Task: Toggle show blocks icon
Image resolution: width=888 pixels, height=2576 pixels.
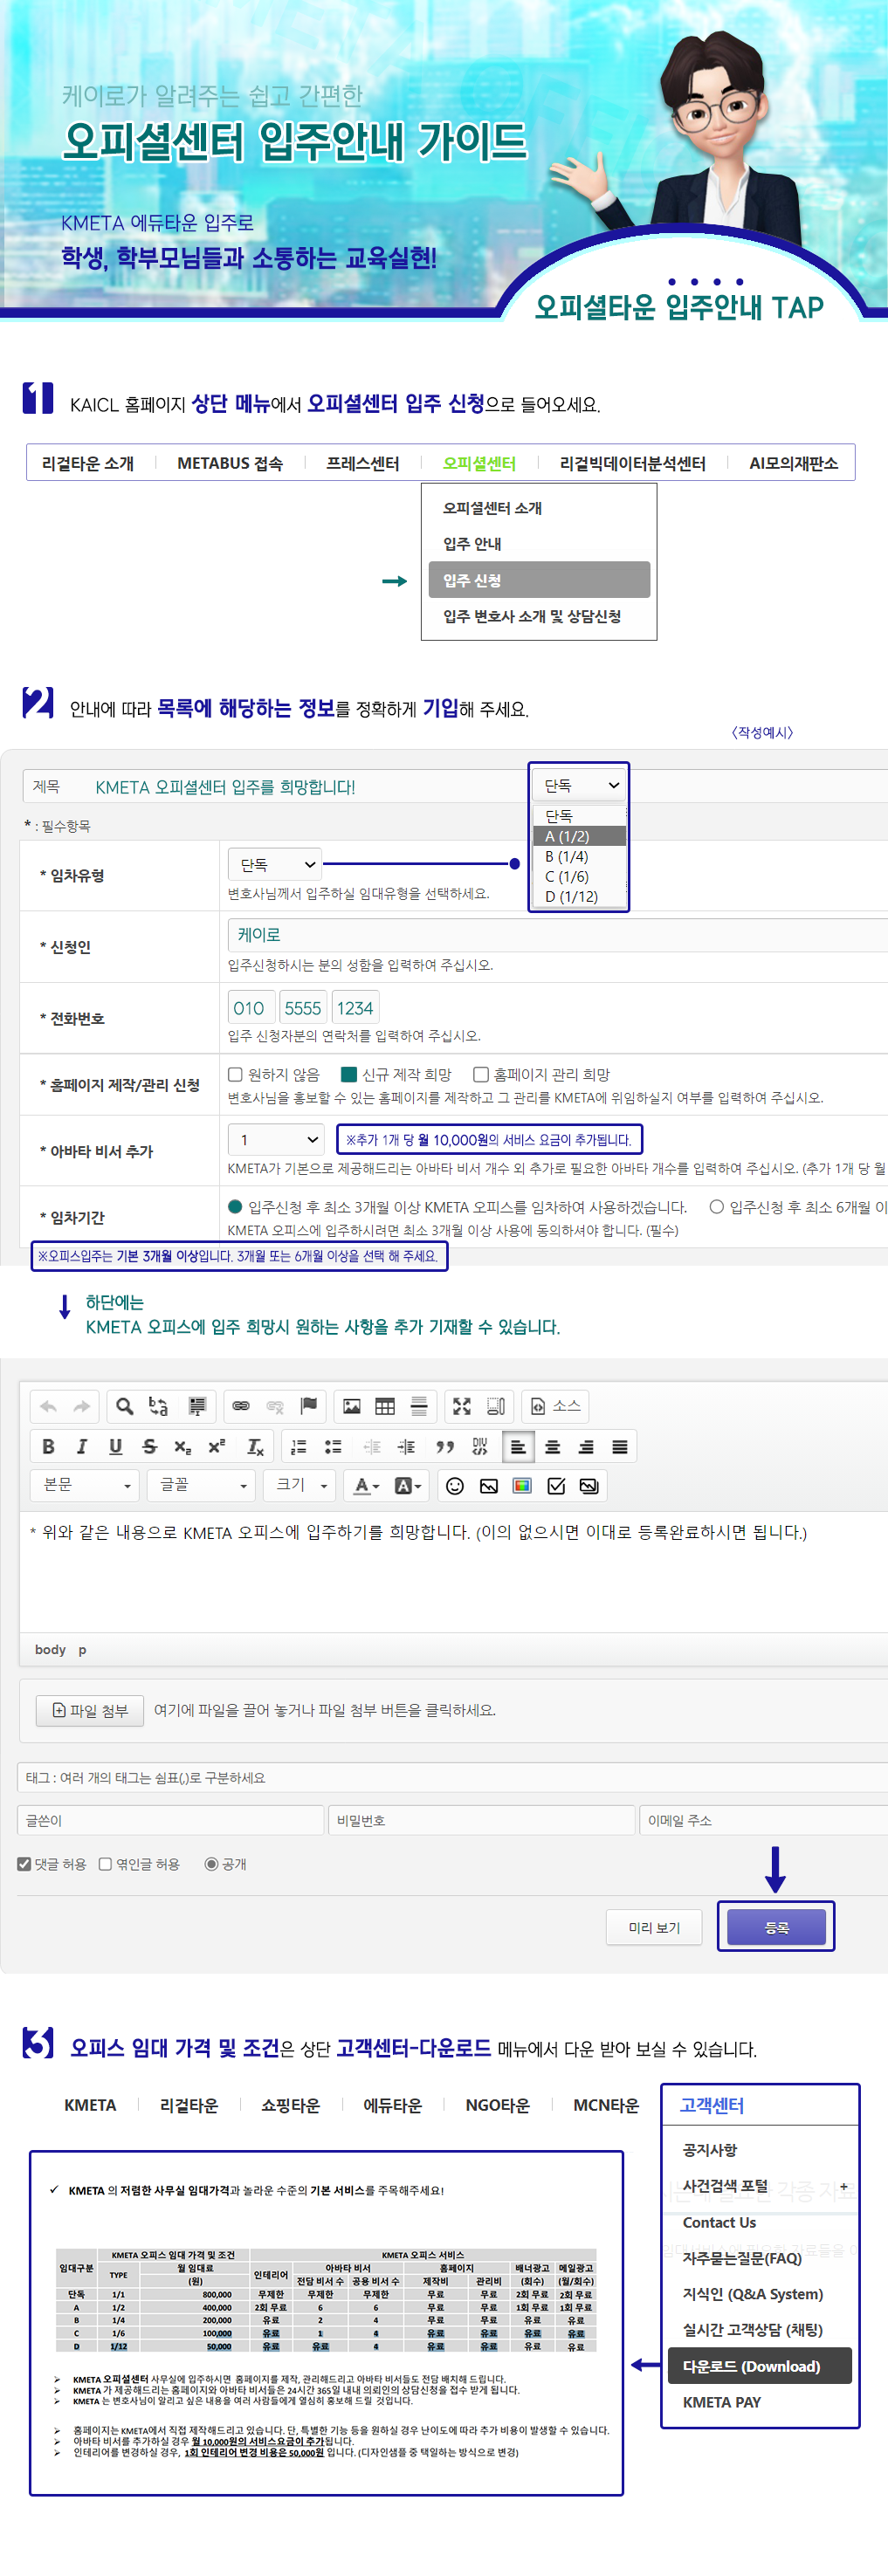Action: click(496, 1406)
